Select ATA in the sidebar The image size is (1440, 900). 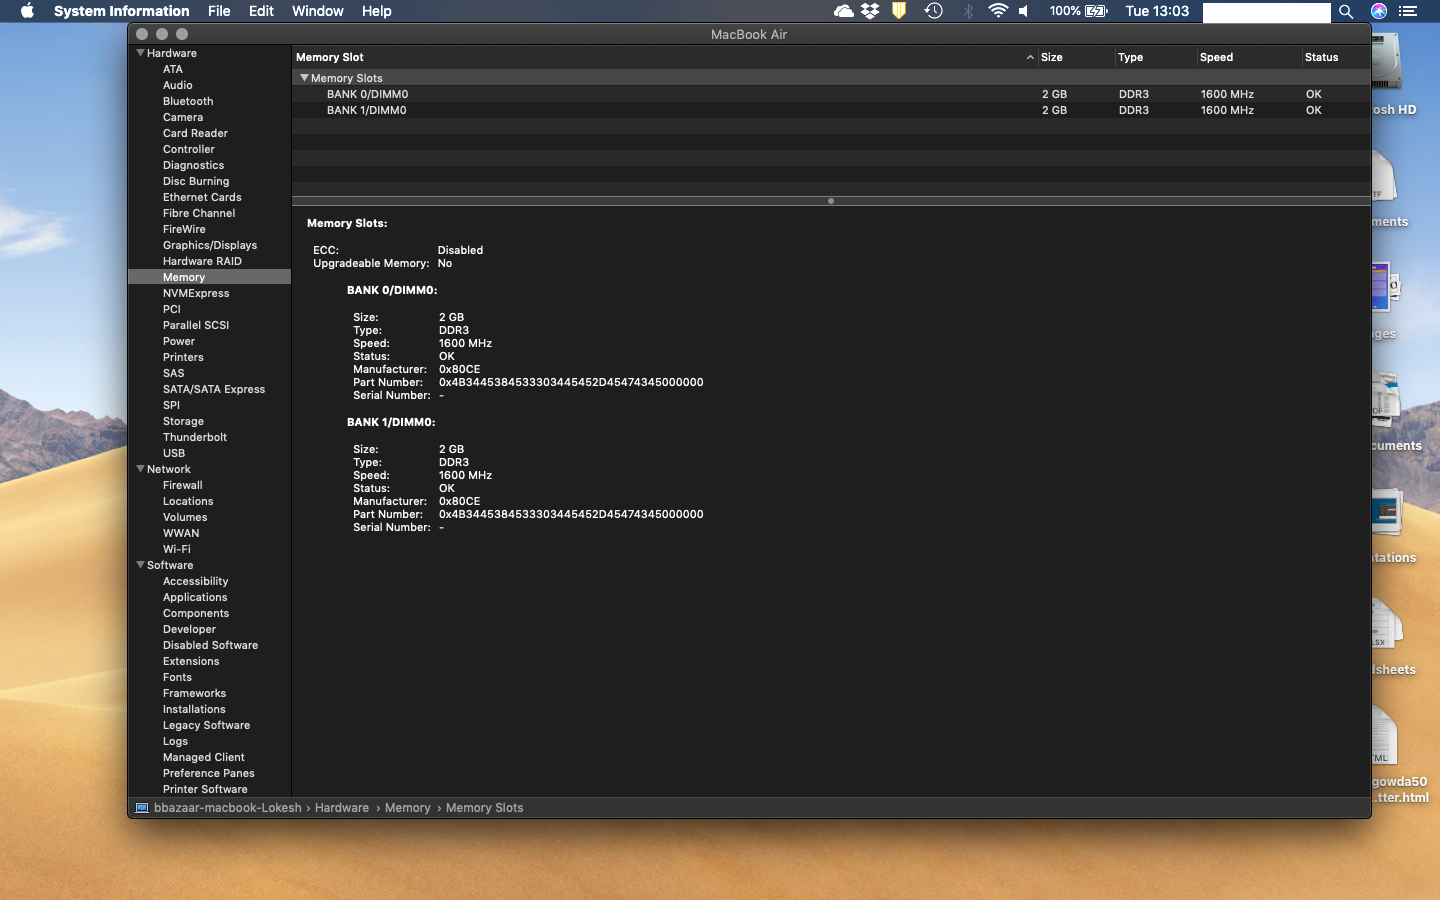pyautogui.click(x=173, y=69)
